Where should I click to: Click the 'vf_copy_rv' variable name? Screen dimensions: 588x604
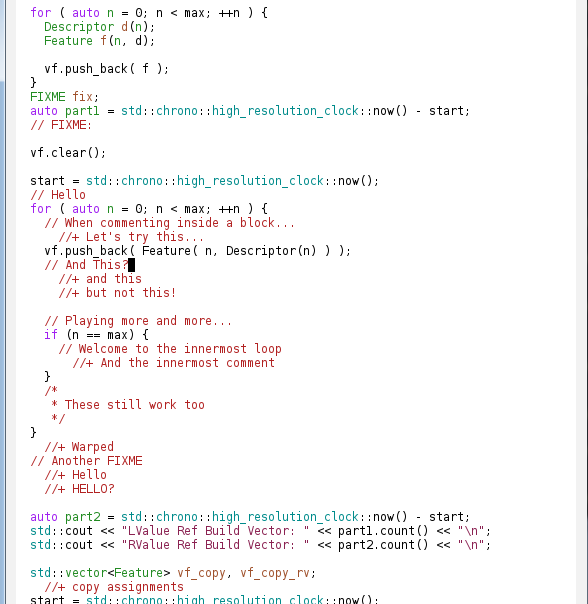(x=274, y=573)
